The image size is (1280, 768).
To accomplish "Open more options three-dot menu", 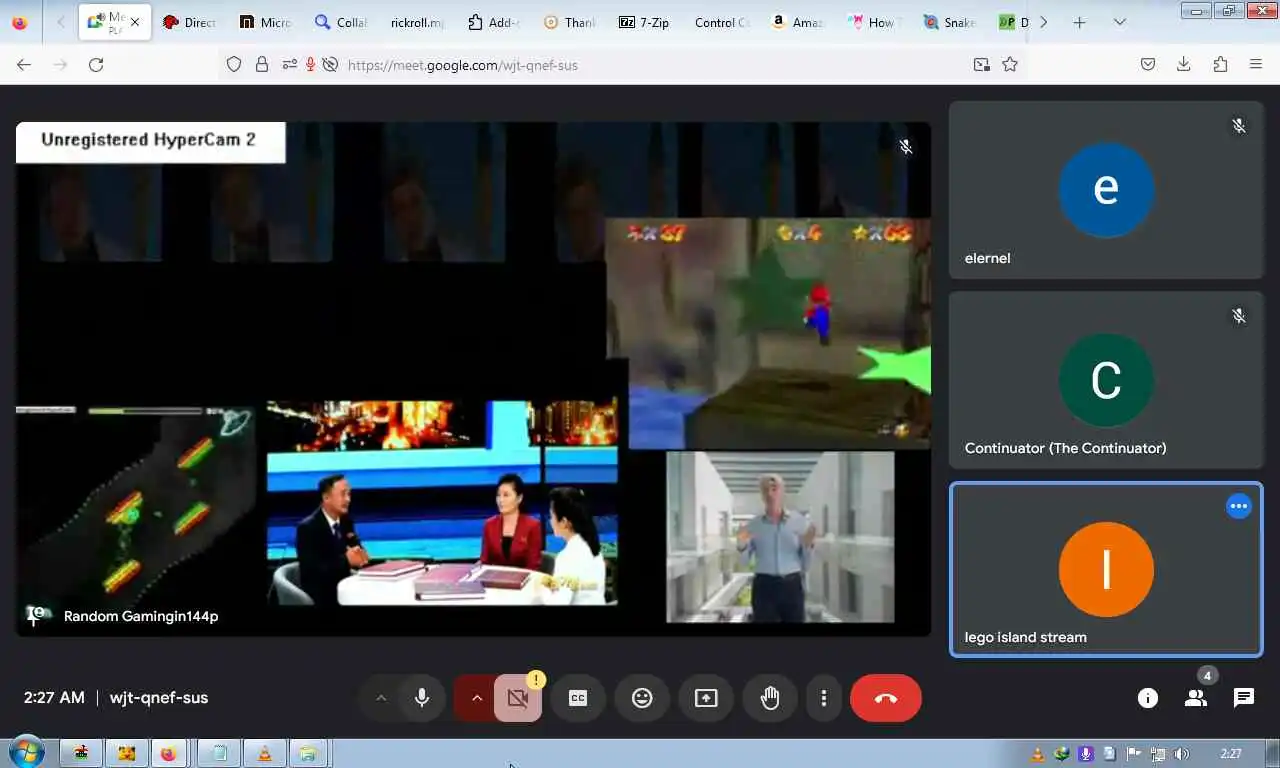I will [824, 698].
